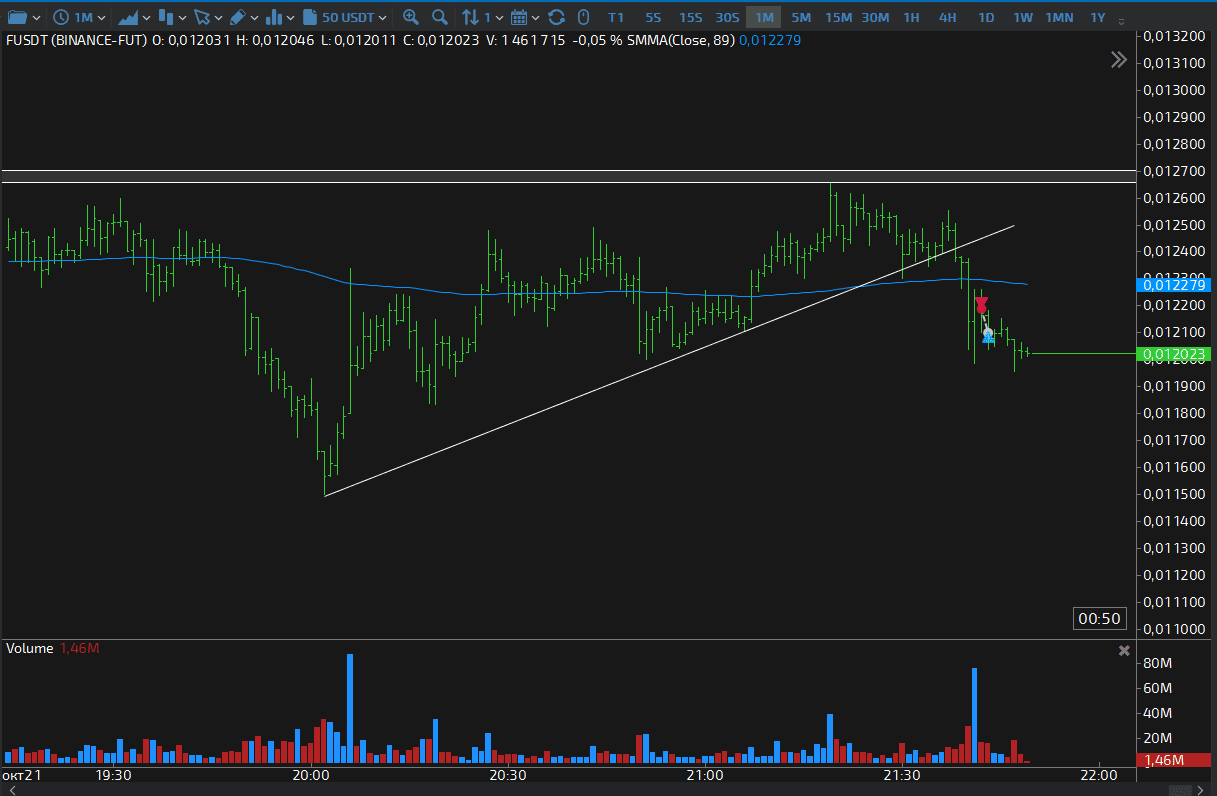1217x796 pixels.
Task: Select the pencil drawing tool icon
Action: (x=238, y=17)
